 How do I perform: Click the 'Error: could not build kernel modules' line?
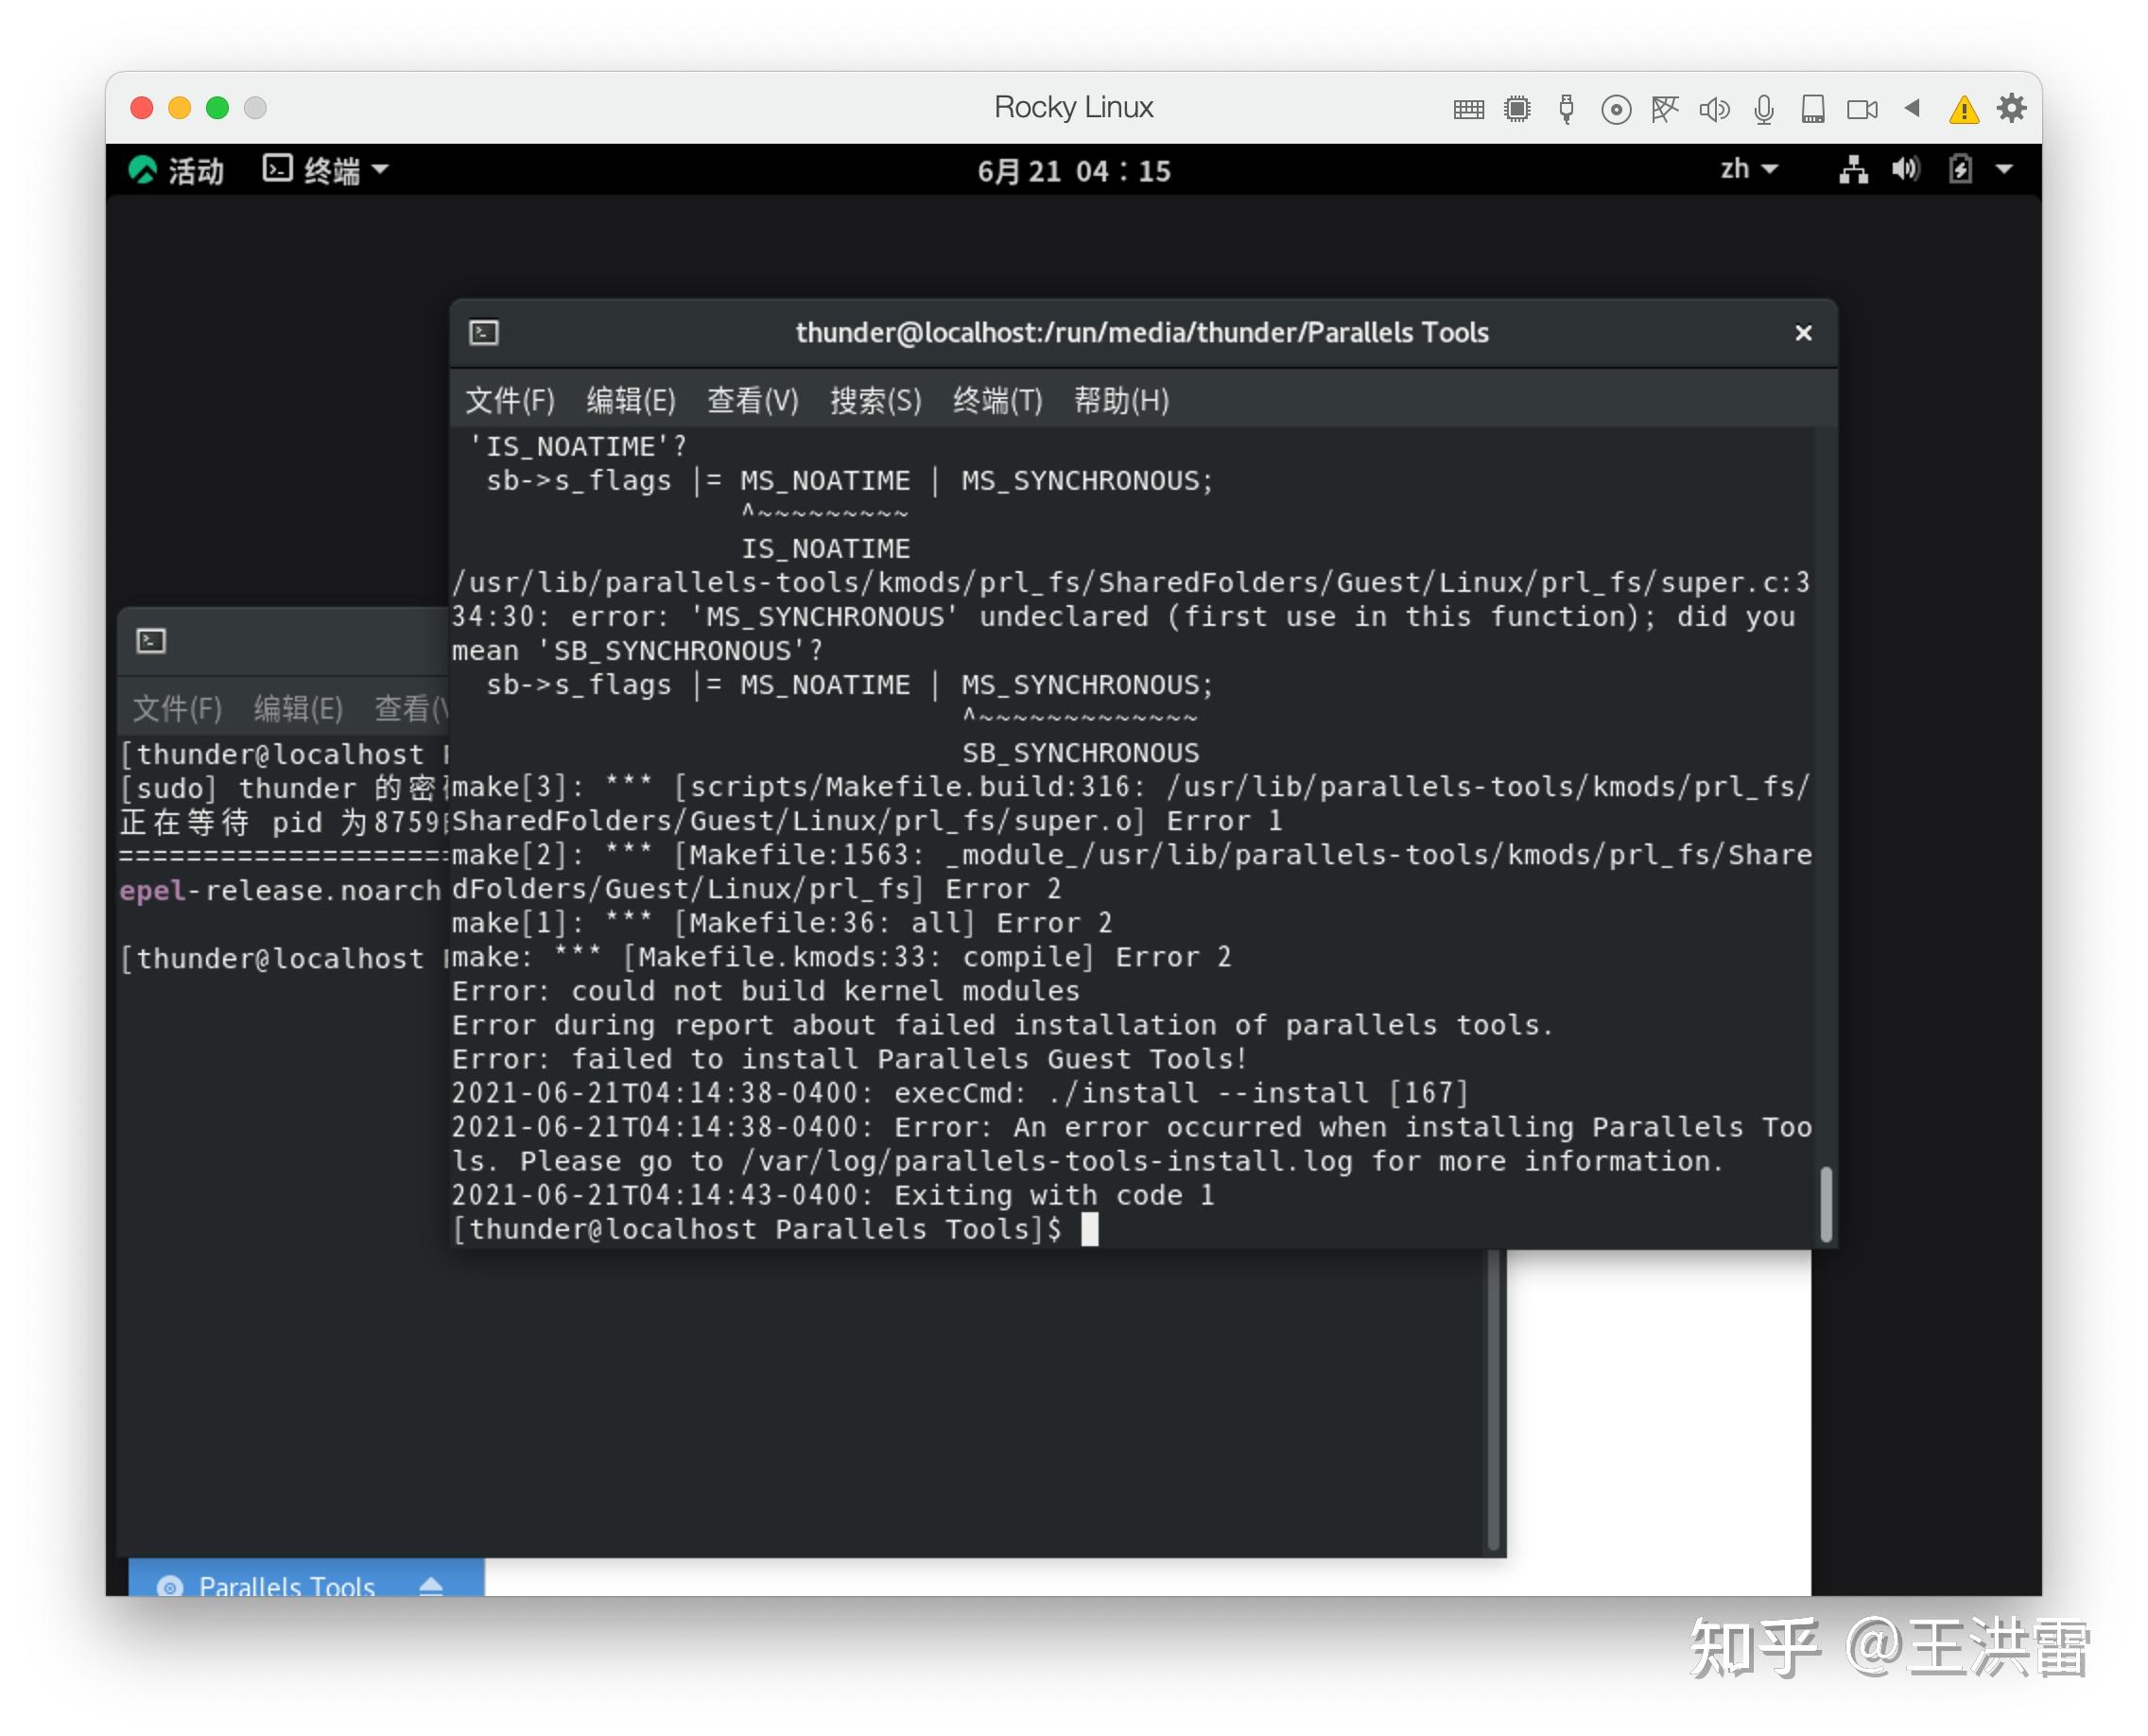point(766,991)
